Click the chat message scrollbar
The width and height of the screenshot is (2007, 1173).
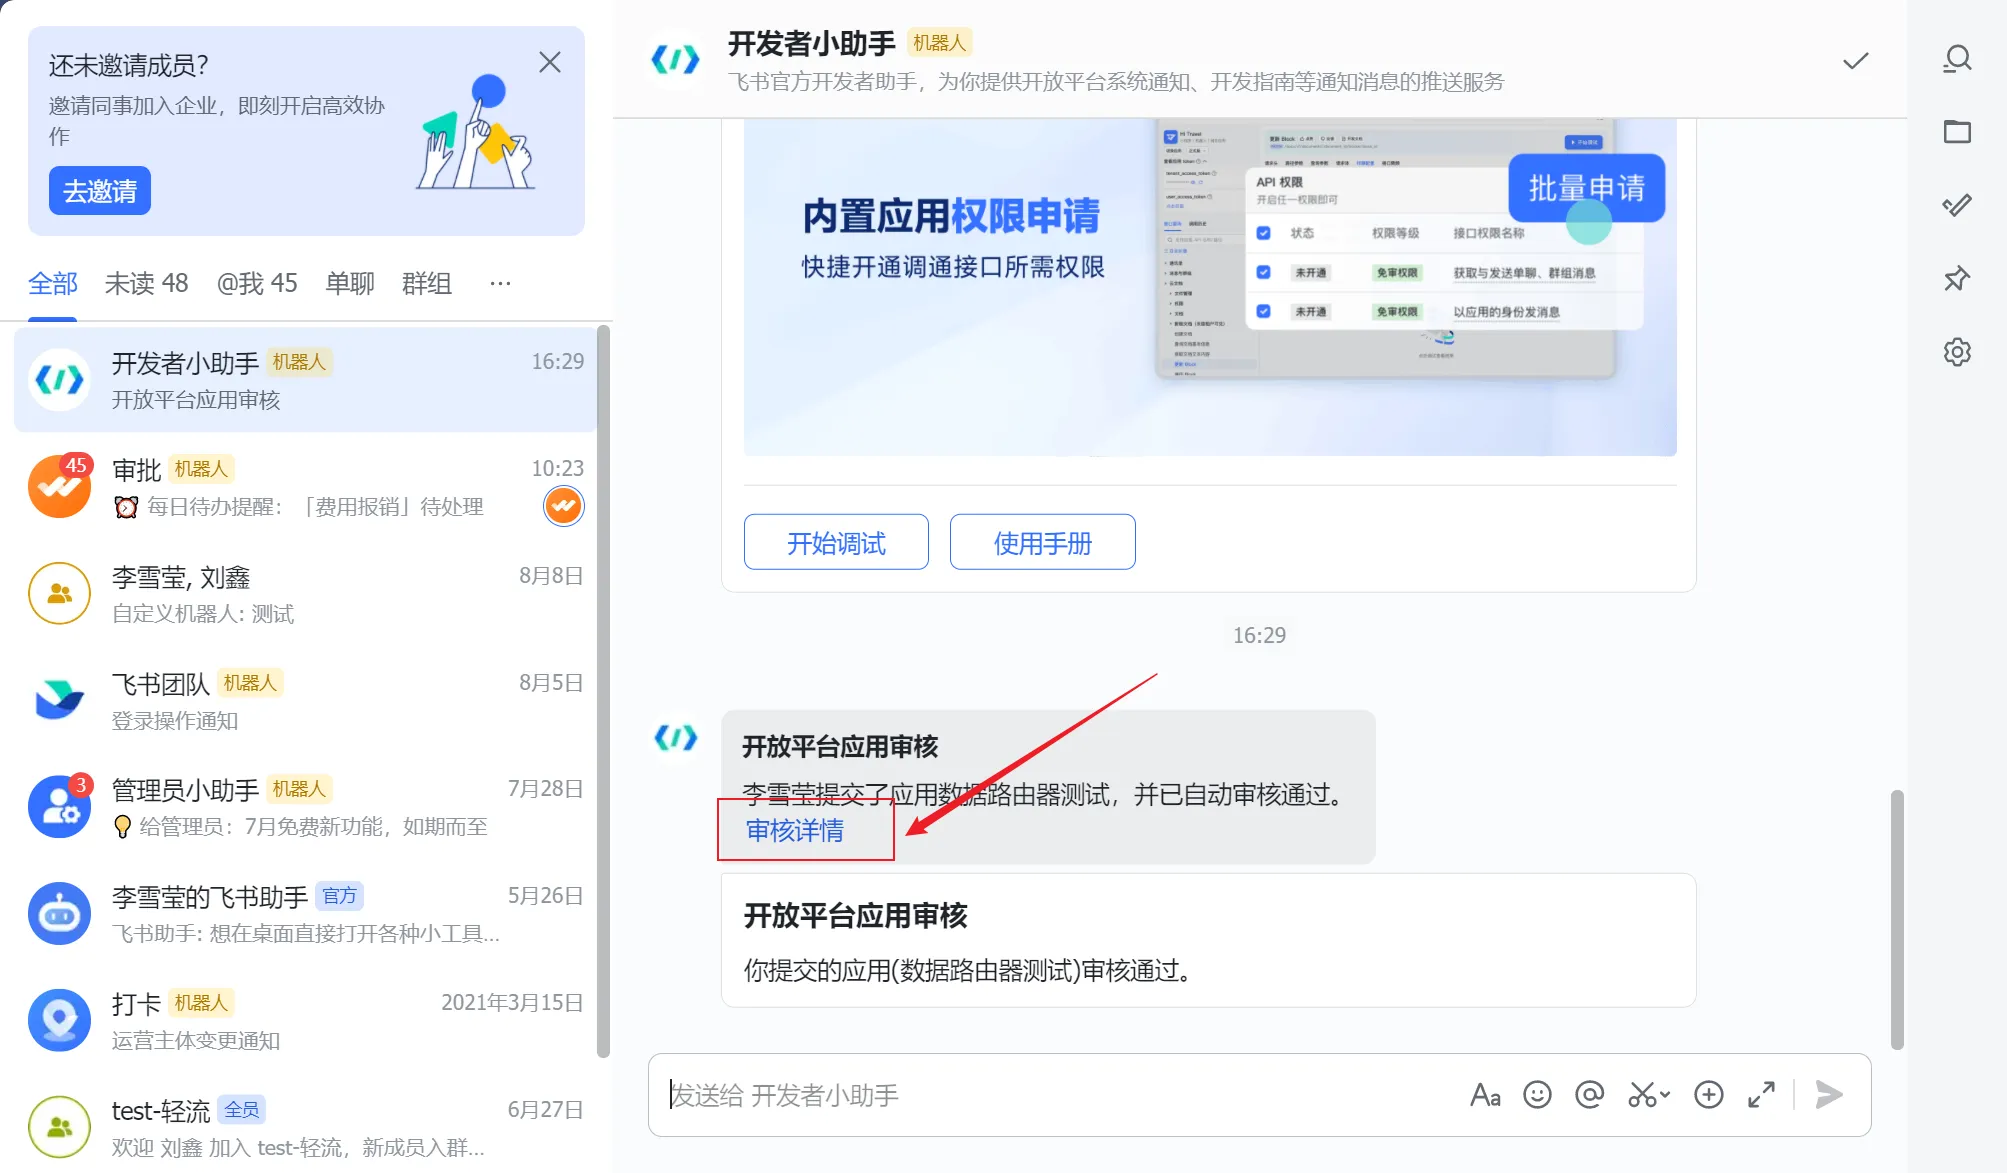click(1896, 918)
